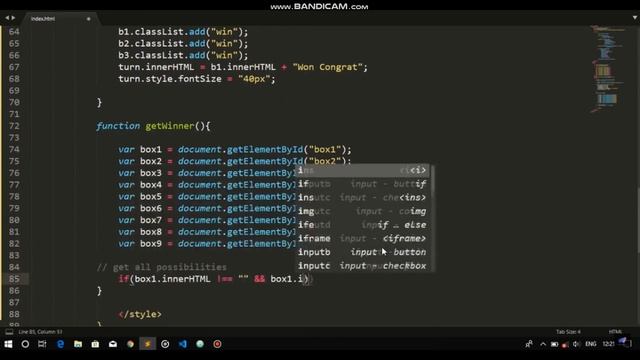
Task: Change the HTML syntax selector
Action: click(615, 332)
